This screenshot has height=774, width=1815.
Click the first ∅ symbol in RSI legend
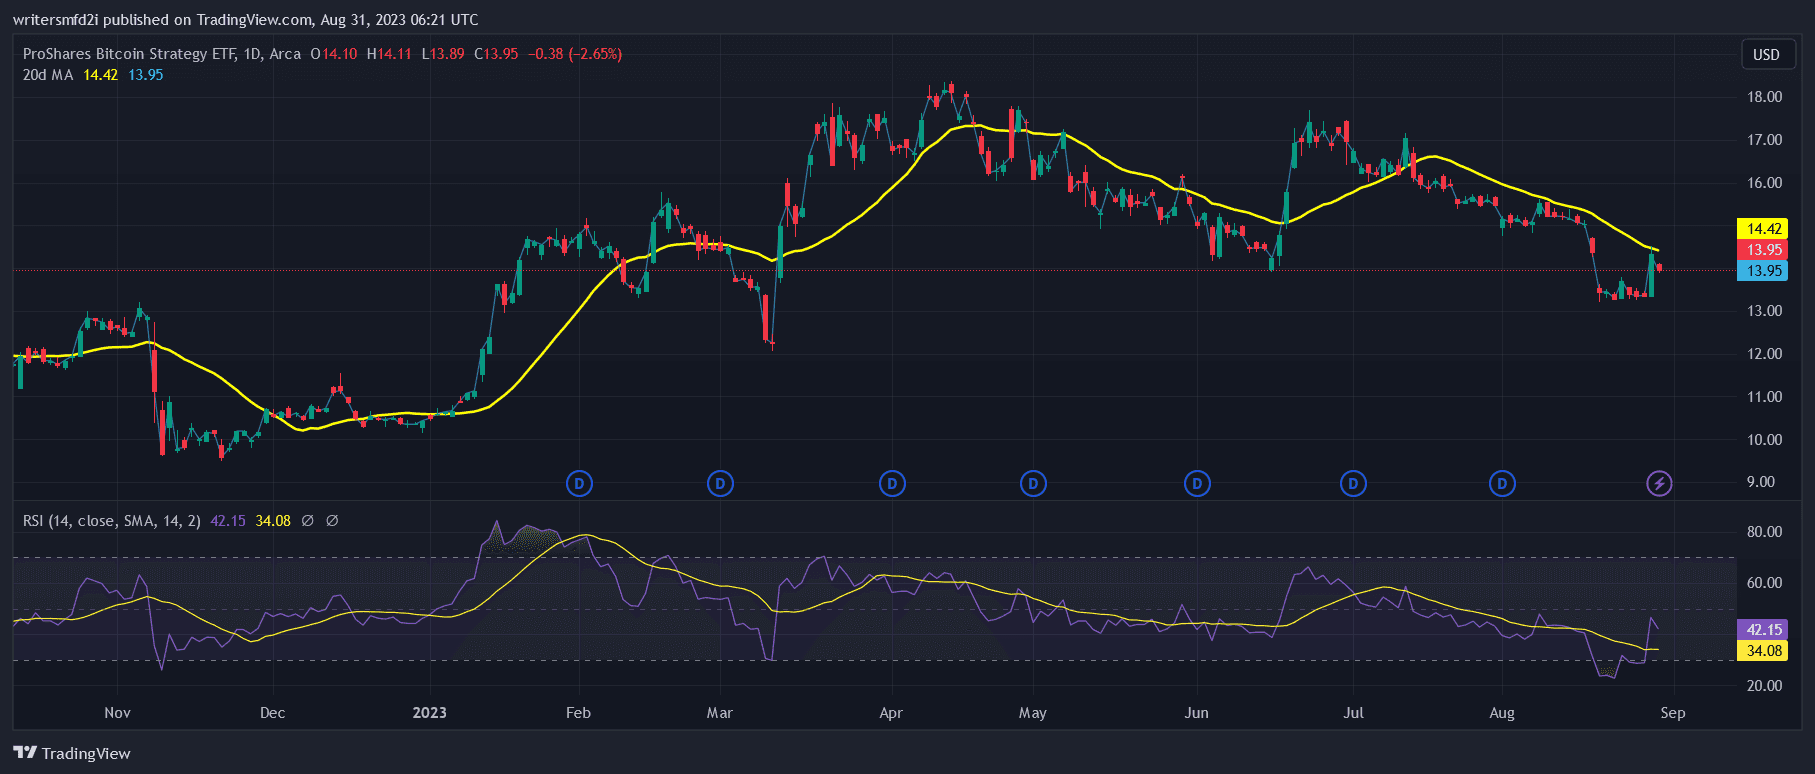308,521
